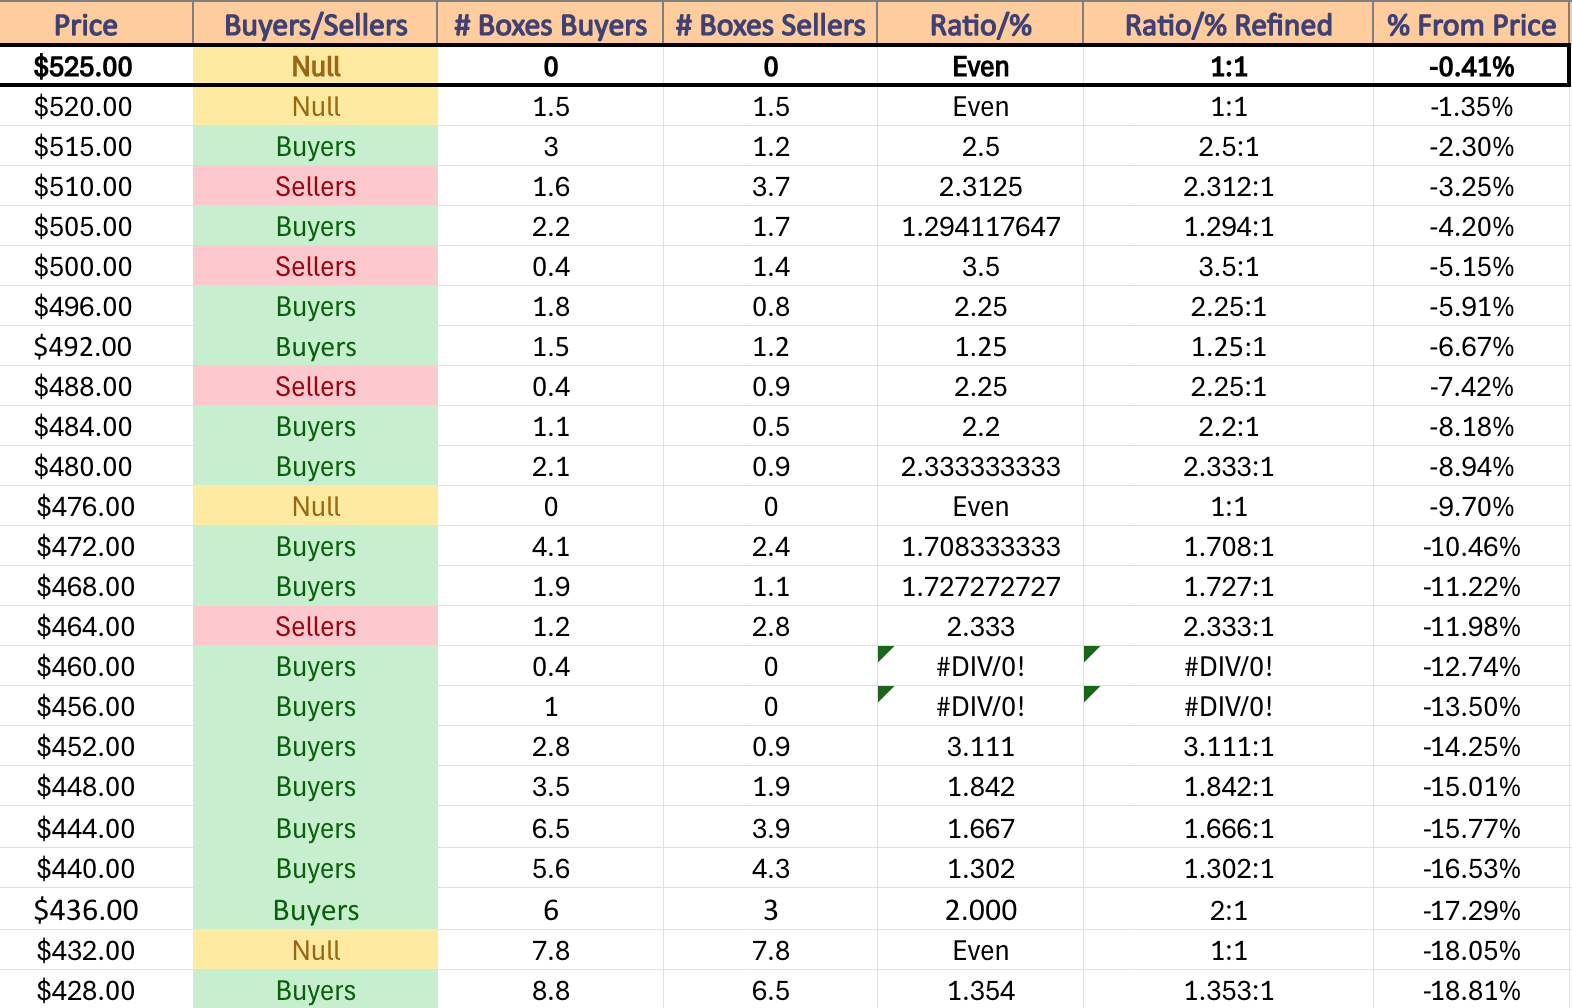Select the $515.00 price cell

[x=96, y=146]
